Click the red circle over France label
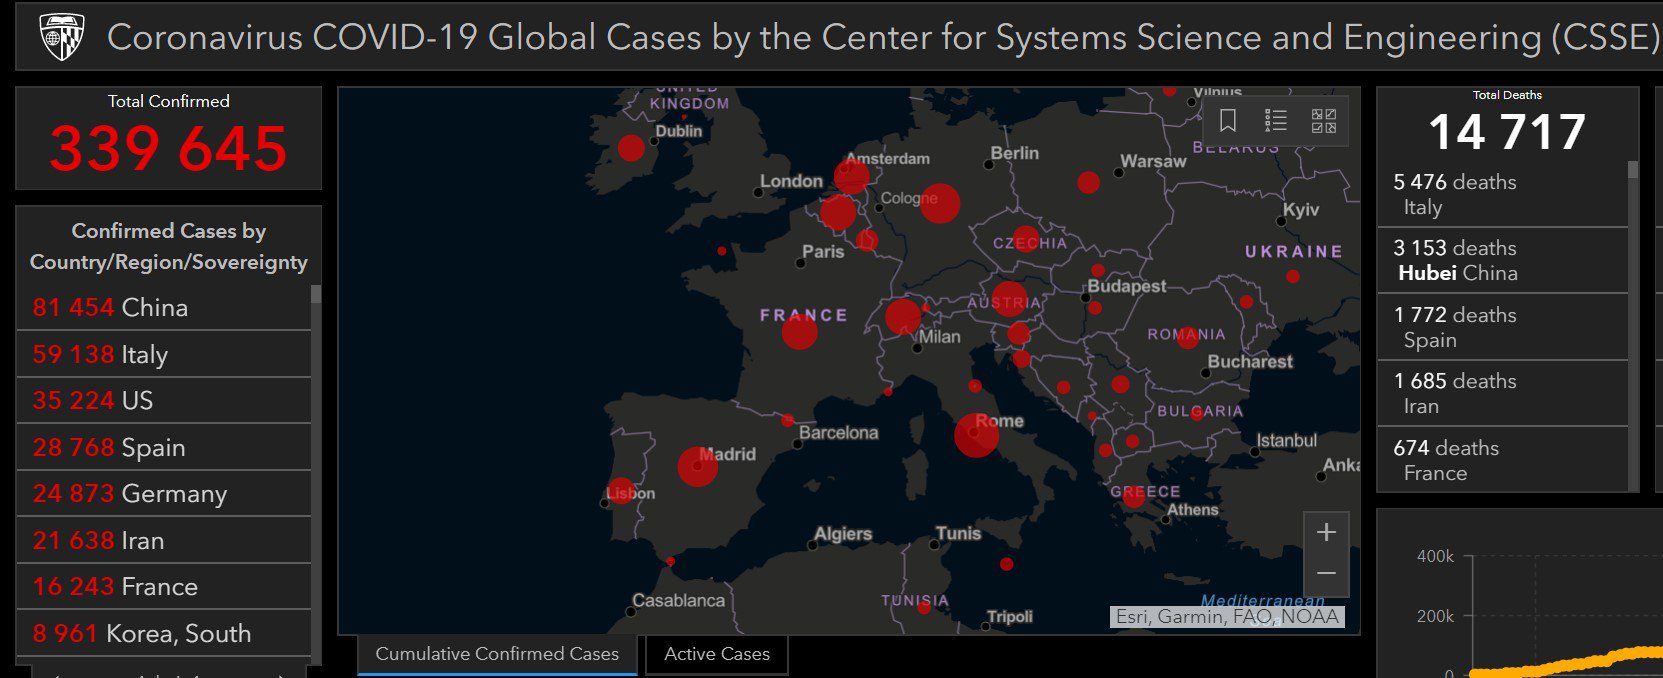 (x=799, y=331)
